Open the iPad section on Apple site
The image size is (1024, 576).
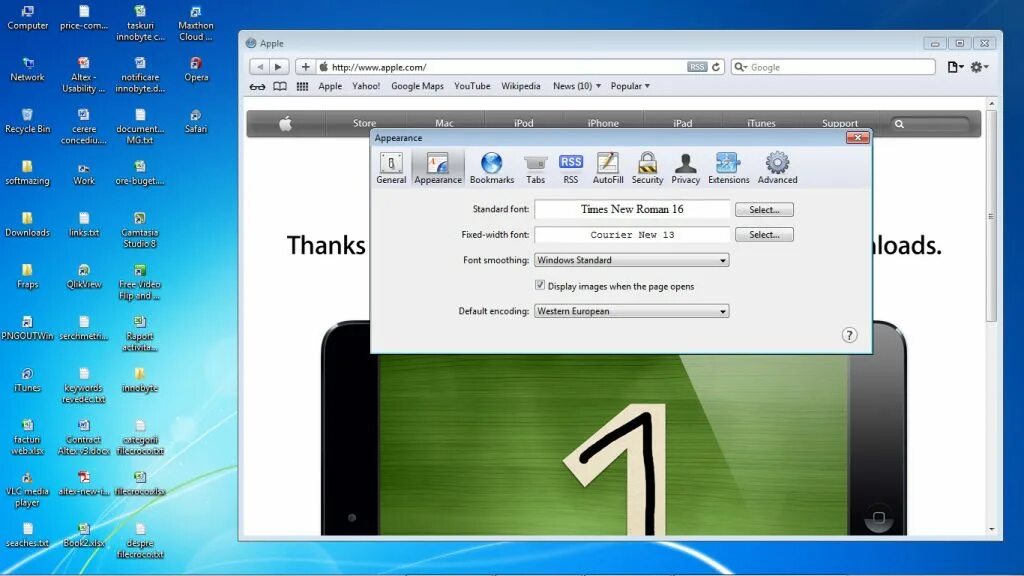[682, 123]
